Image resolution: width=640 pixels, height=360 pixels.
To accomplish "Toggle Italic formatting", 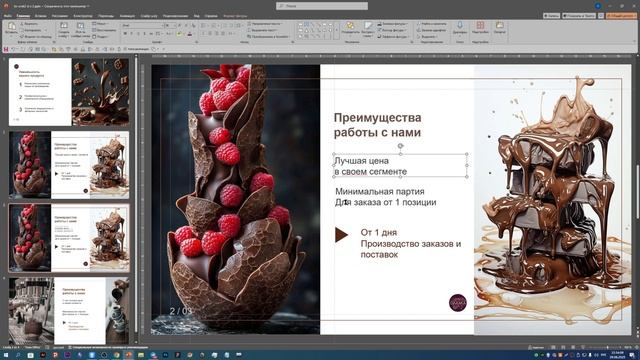I will [x=131, y=33].
